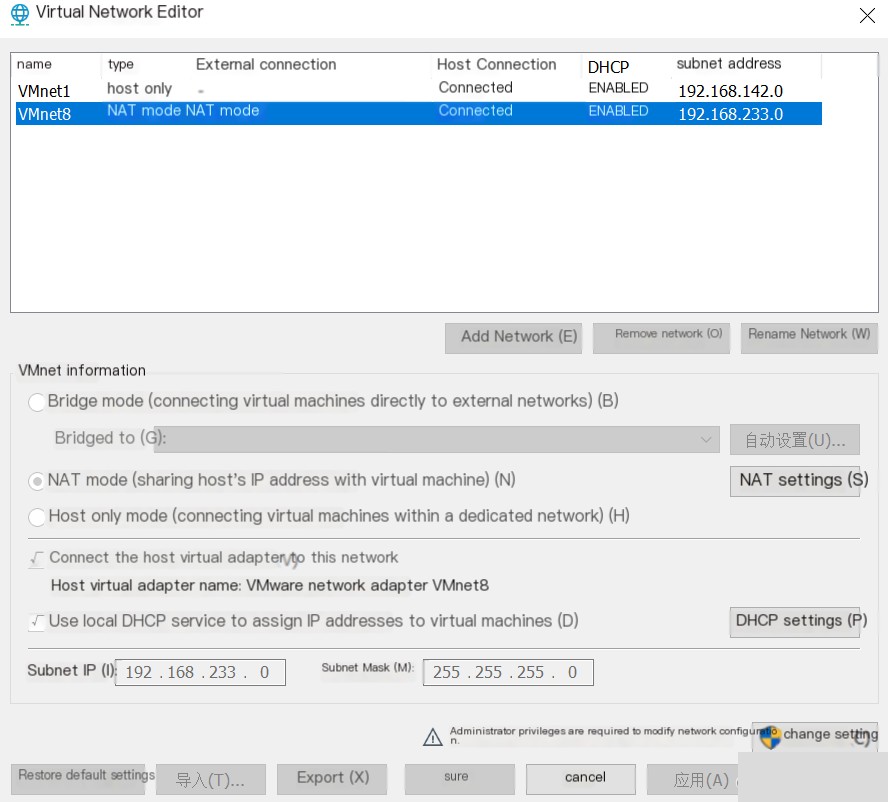Click the cancel button
The height and width of the screenshot is (802, 888).
coord(580,779)
